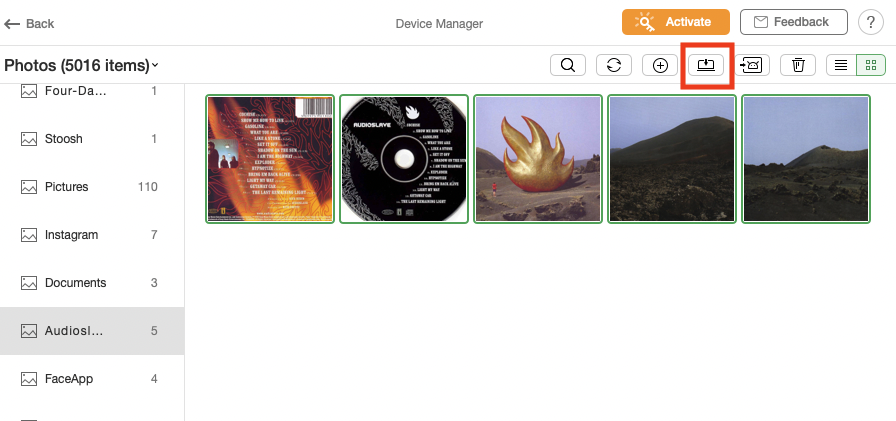Open the Pictures album

[92, 187]
